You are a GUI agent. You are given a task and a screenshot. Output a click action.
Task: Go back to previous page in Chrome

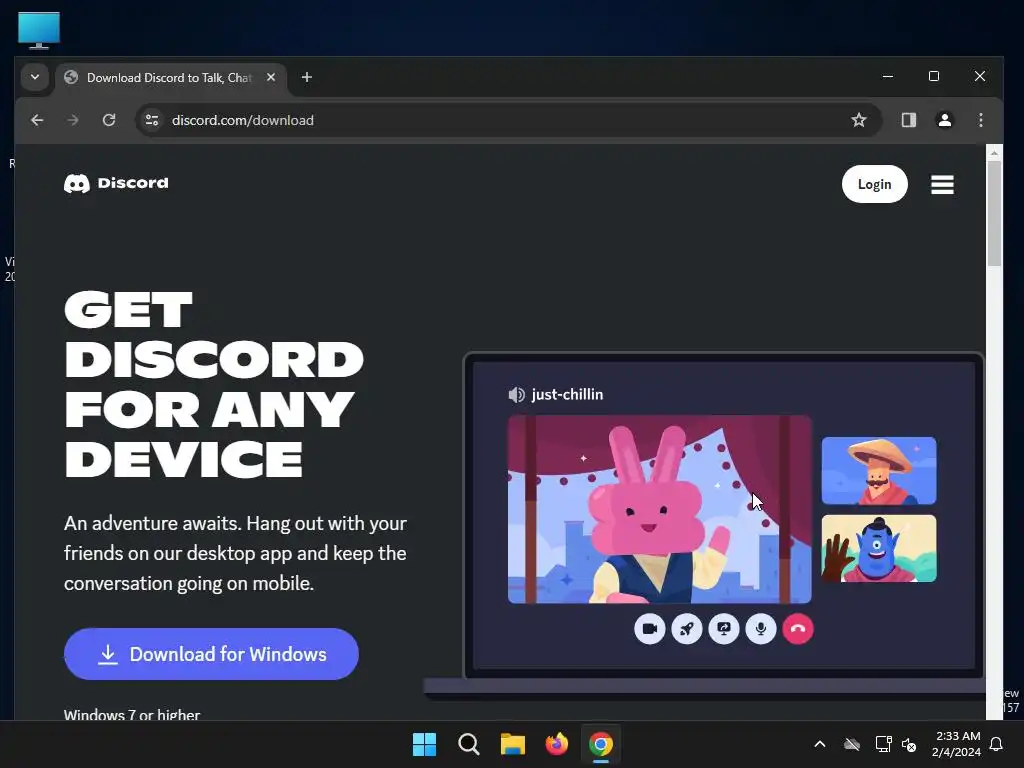click(37, 120)
